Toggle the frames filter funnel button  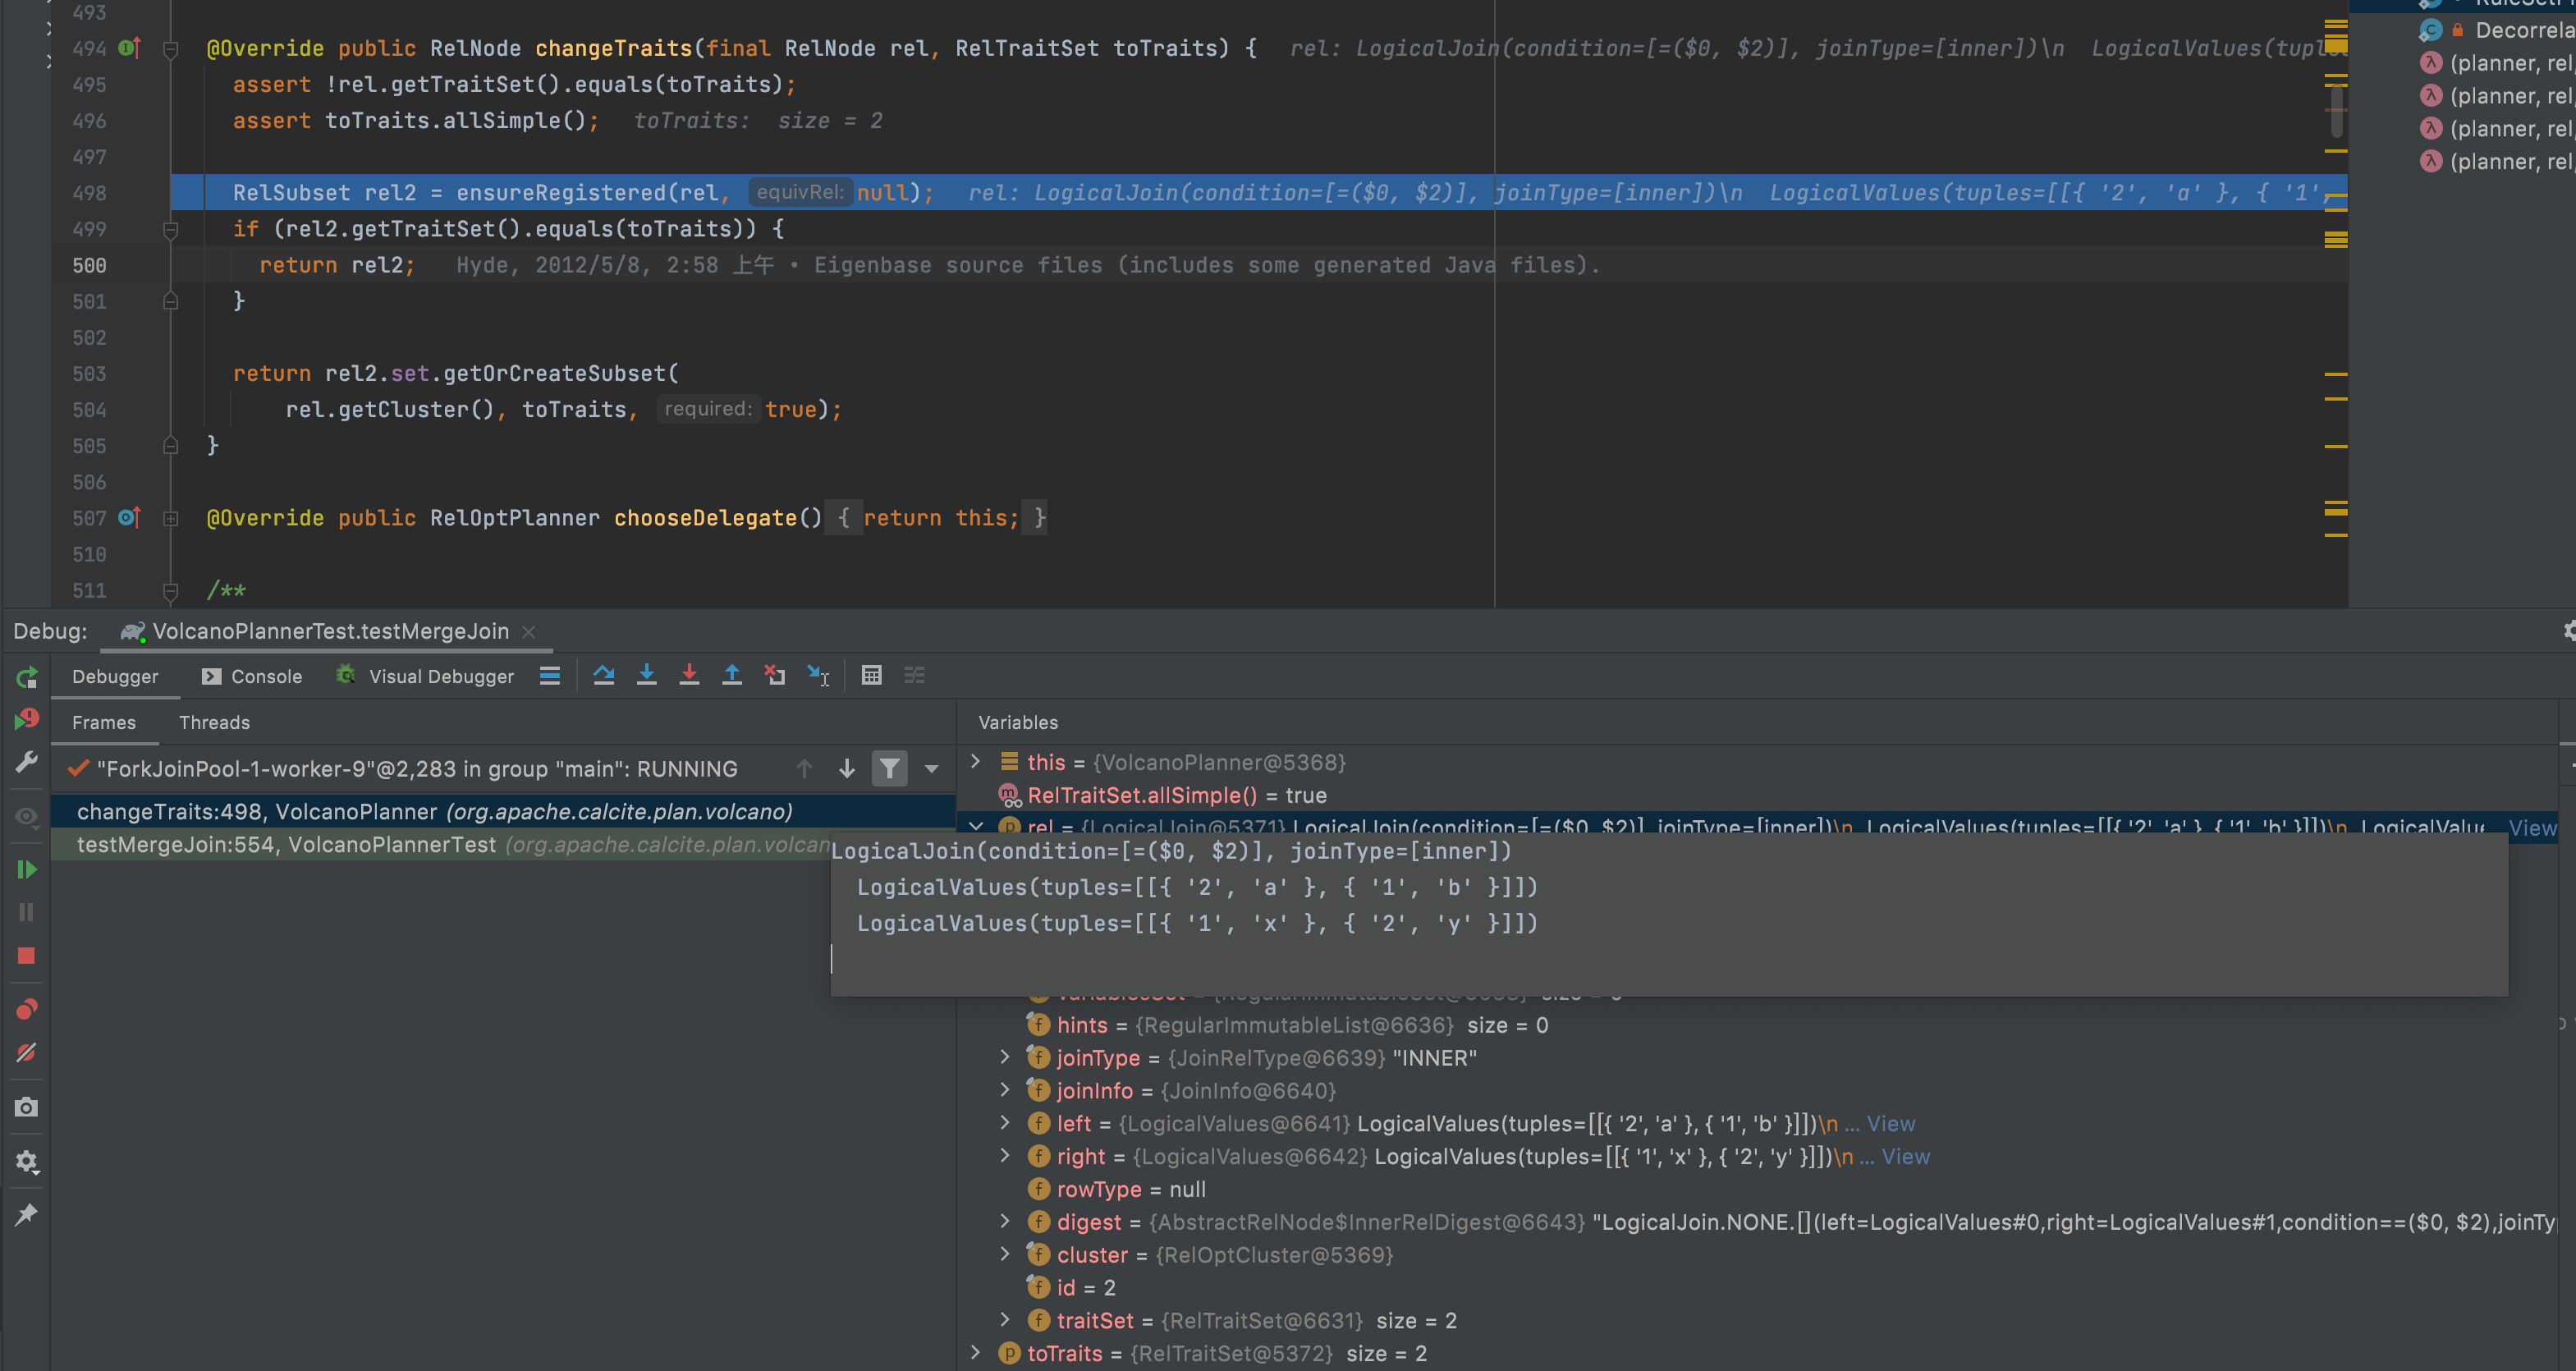tap(889, 768)
